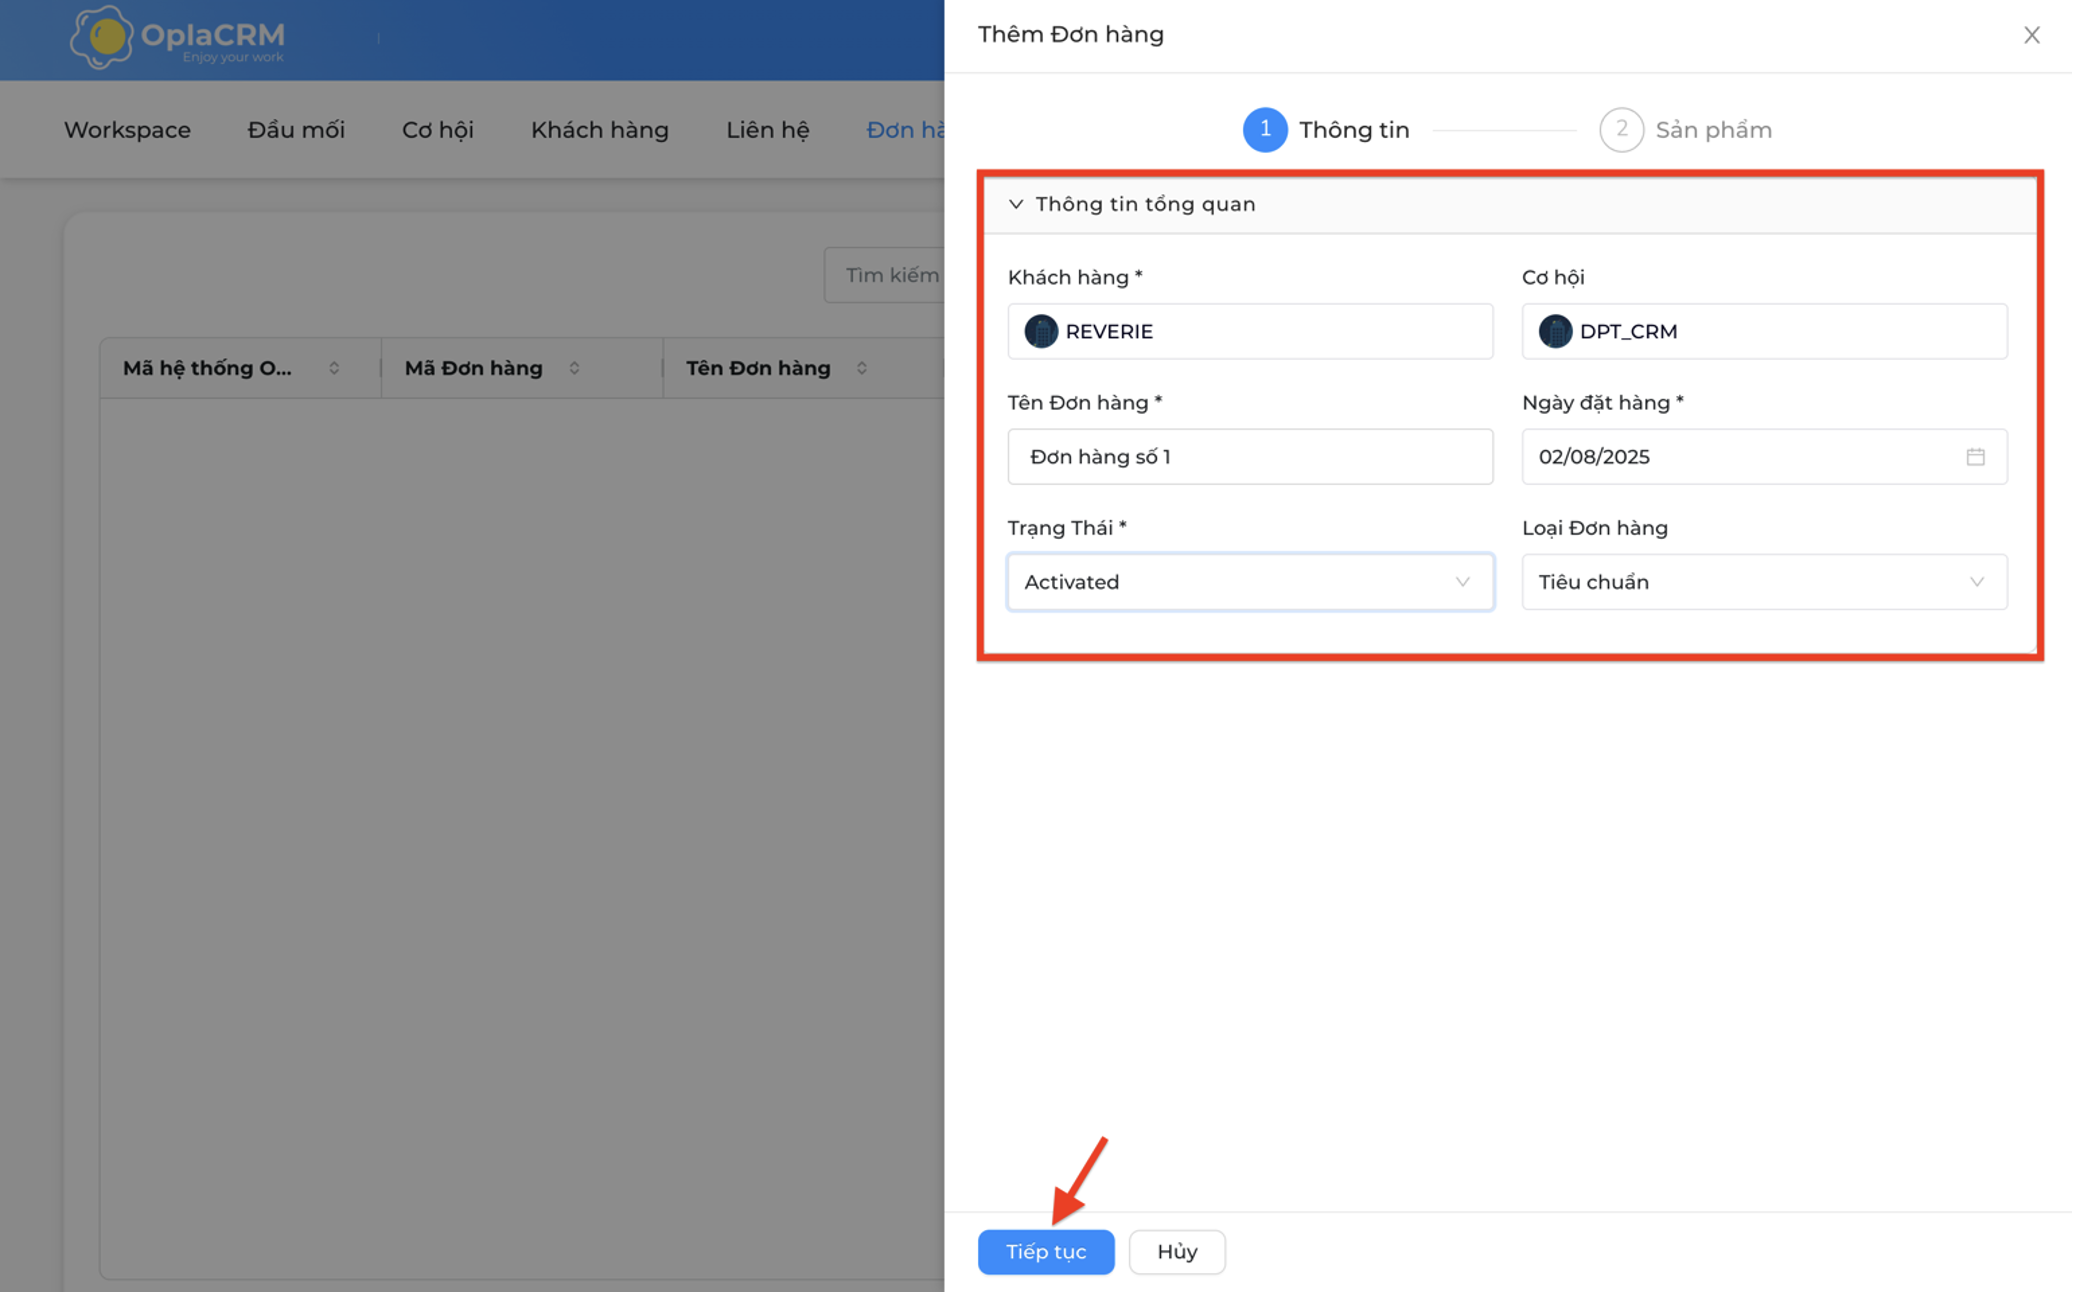Open the Đơn hàng menu item

point(905,130)
